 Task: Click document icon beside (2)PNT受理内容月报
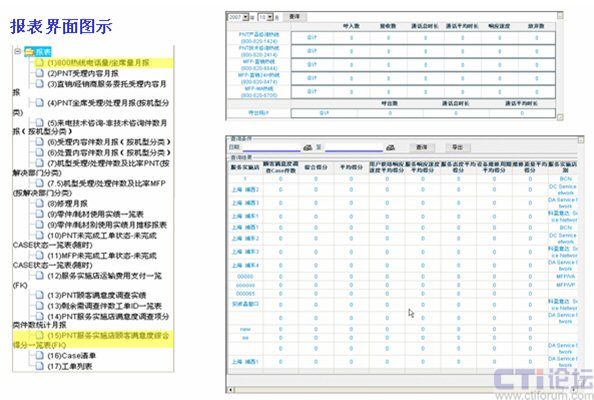point(39,73)
